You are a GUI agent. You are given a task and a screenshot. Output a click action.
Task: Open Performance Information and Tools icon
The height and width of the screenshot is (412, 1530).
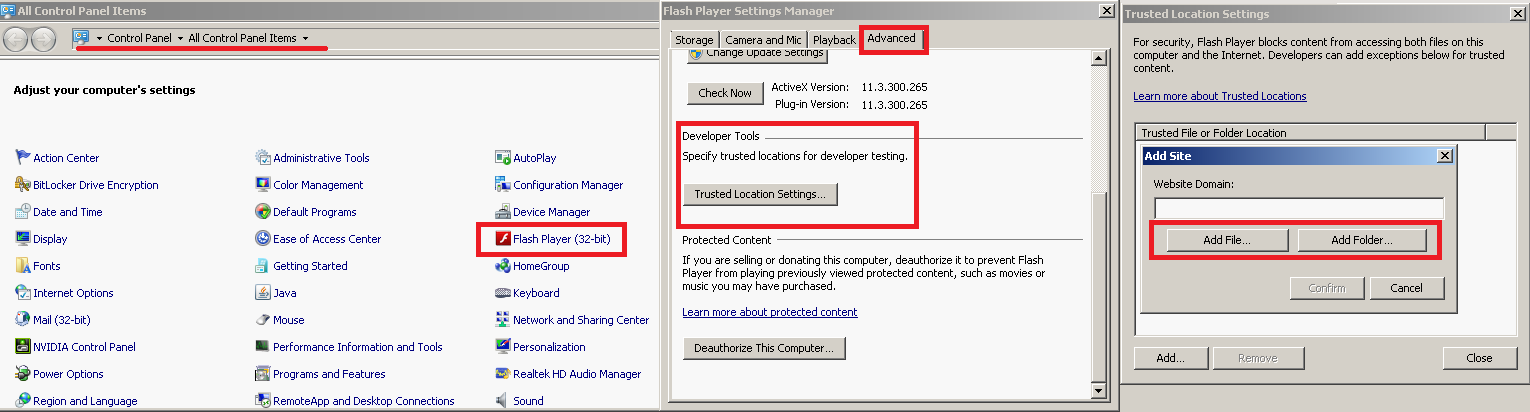[263, 347]
